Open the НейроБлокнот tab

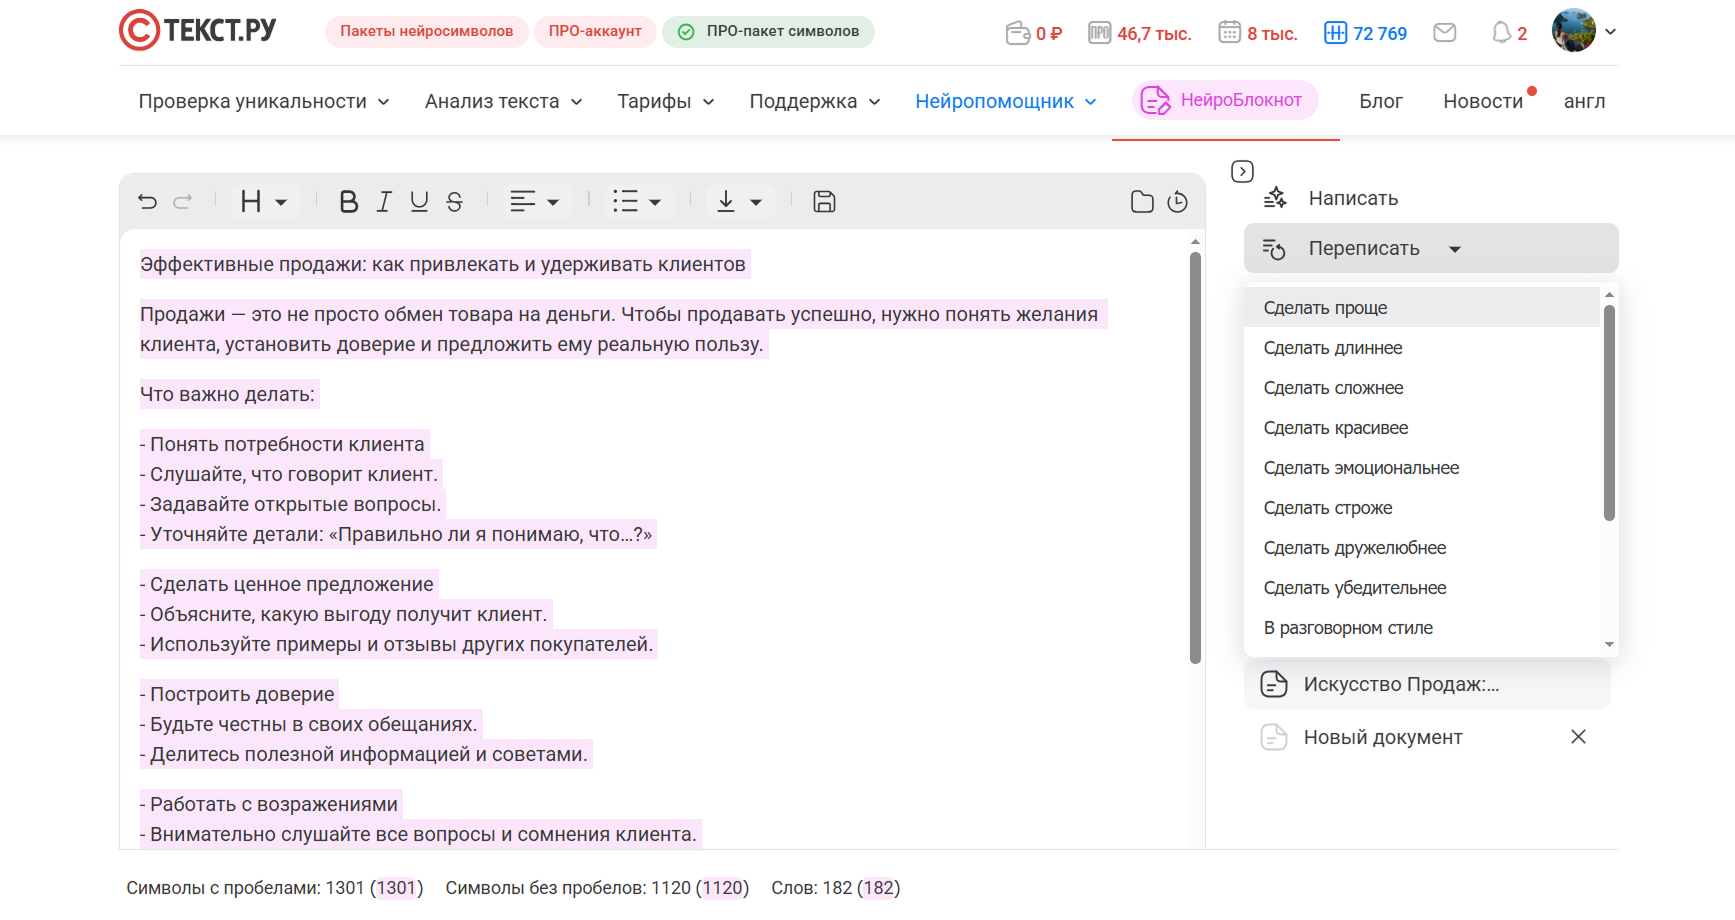tap(1225, 100)
